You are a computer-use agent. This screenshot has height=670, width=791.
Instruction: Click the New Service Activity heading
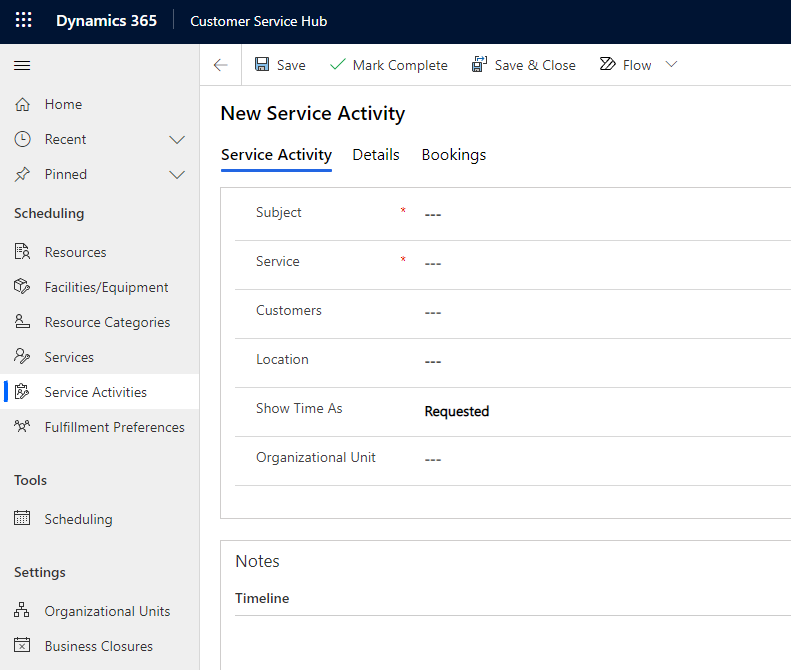click(x=313, y=114)
